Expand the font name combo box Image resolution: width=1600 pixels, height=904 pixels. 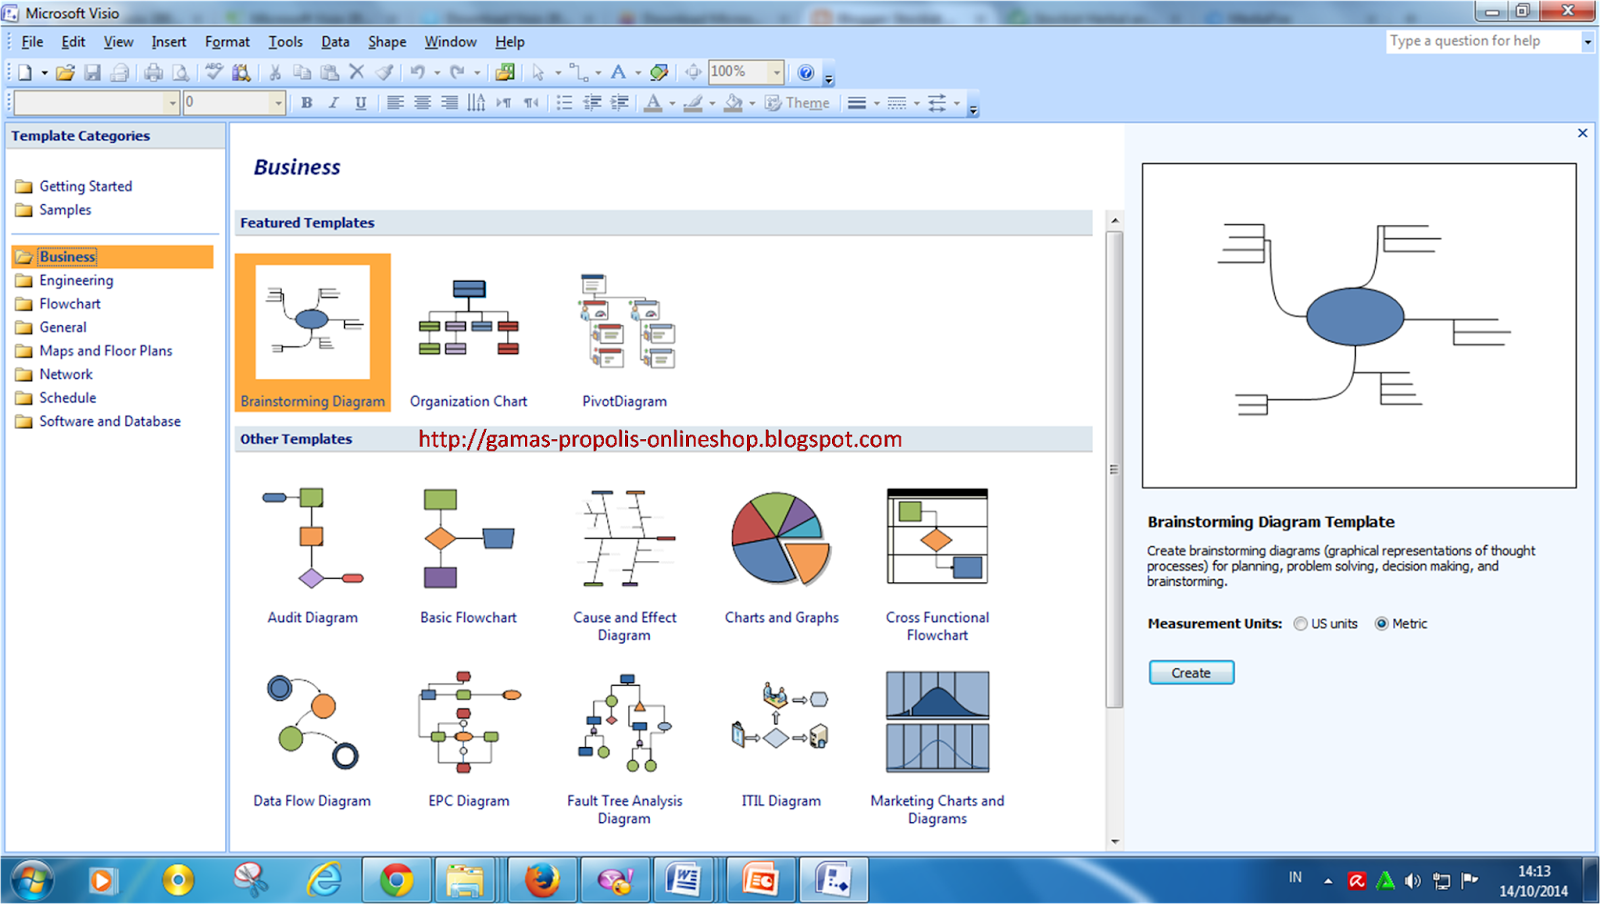(x=172, y=103)
